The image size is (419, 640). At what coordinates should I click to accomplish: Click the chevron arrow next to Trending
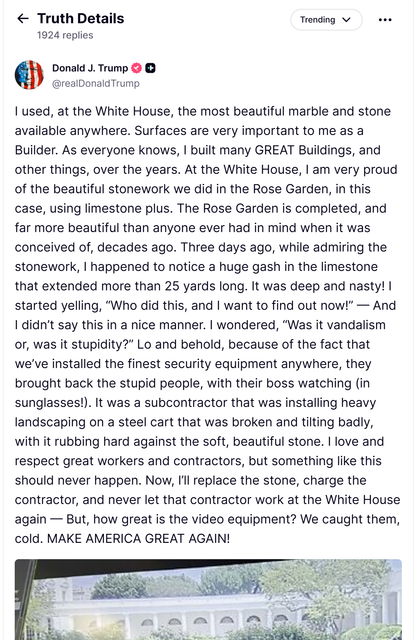click(346, 20)
